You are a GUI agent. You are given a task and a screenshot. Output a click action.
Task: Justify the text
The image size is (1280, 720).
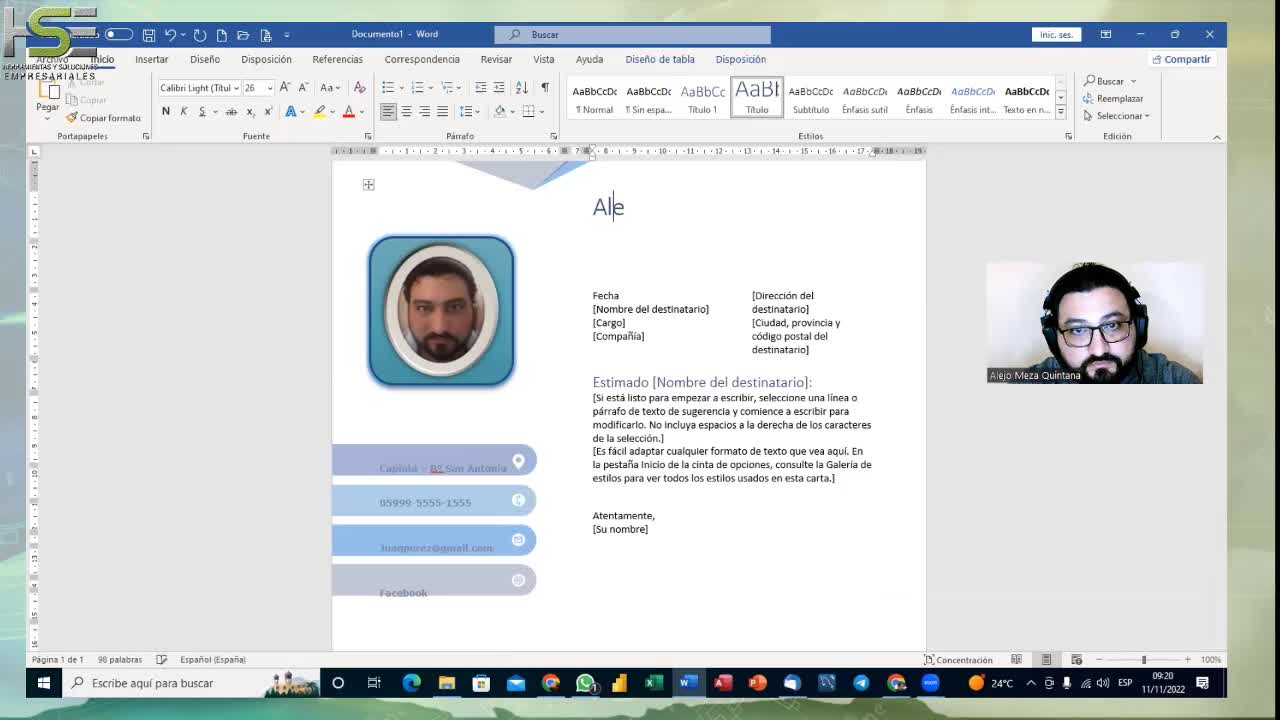click(x=442, y=111)
